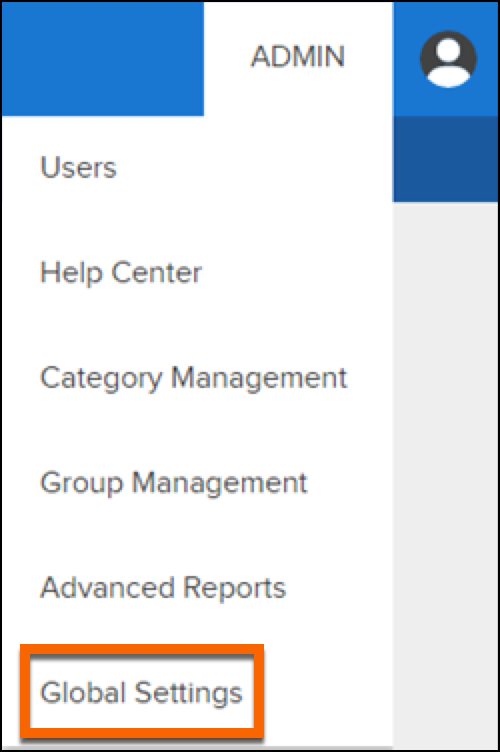This screenshot has width=500, height=752.
Task: Navigate to Help Center settings
Action: click(x=121, y=272)
